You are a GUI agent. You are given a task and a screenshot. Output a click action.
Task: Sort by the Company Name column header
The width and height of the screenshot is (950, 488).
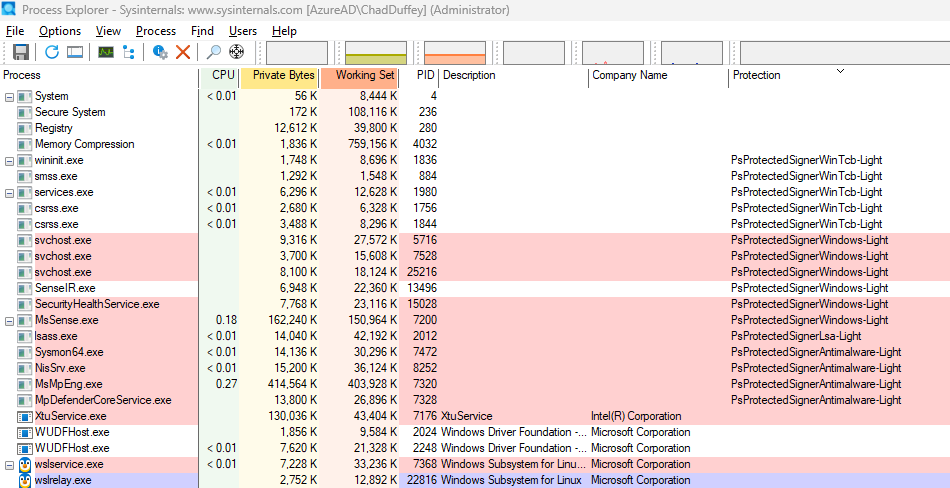click(x=658, y=75)
